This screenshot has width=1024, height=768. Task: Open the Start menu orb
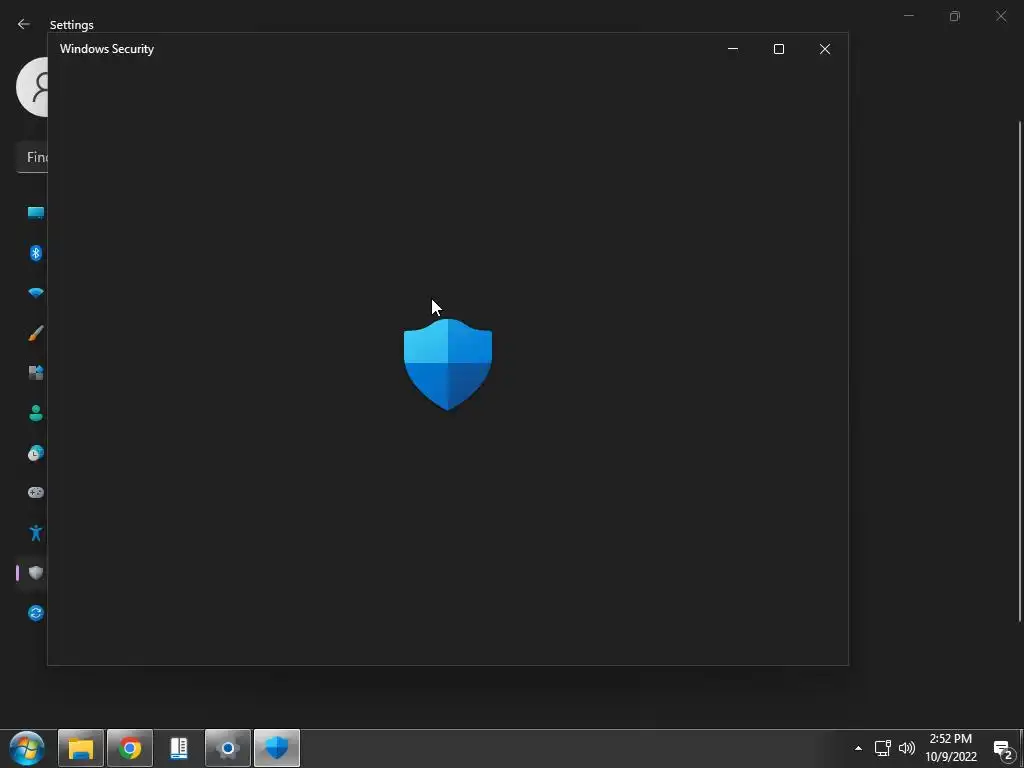click(x=27, y=748)
